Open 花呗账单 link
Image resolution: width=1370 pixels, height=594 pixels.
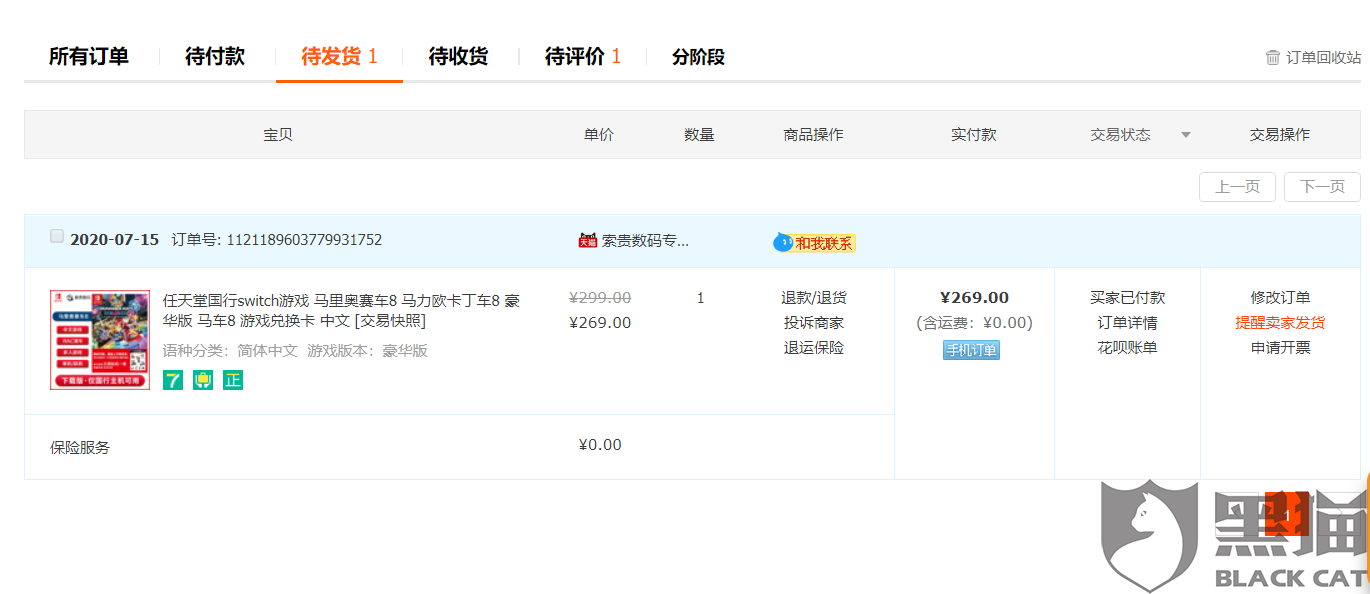pyautogui.click(x=1127, y=348)
